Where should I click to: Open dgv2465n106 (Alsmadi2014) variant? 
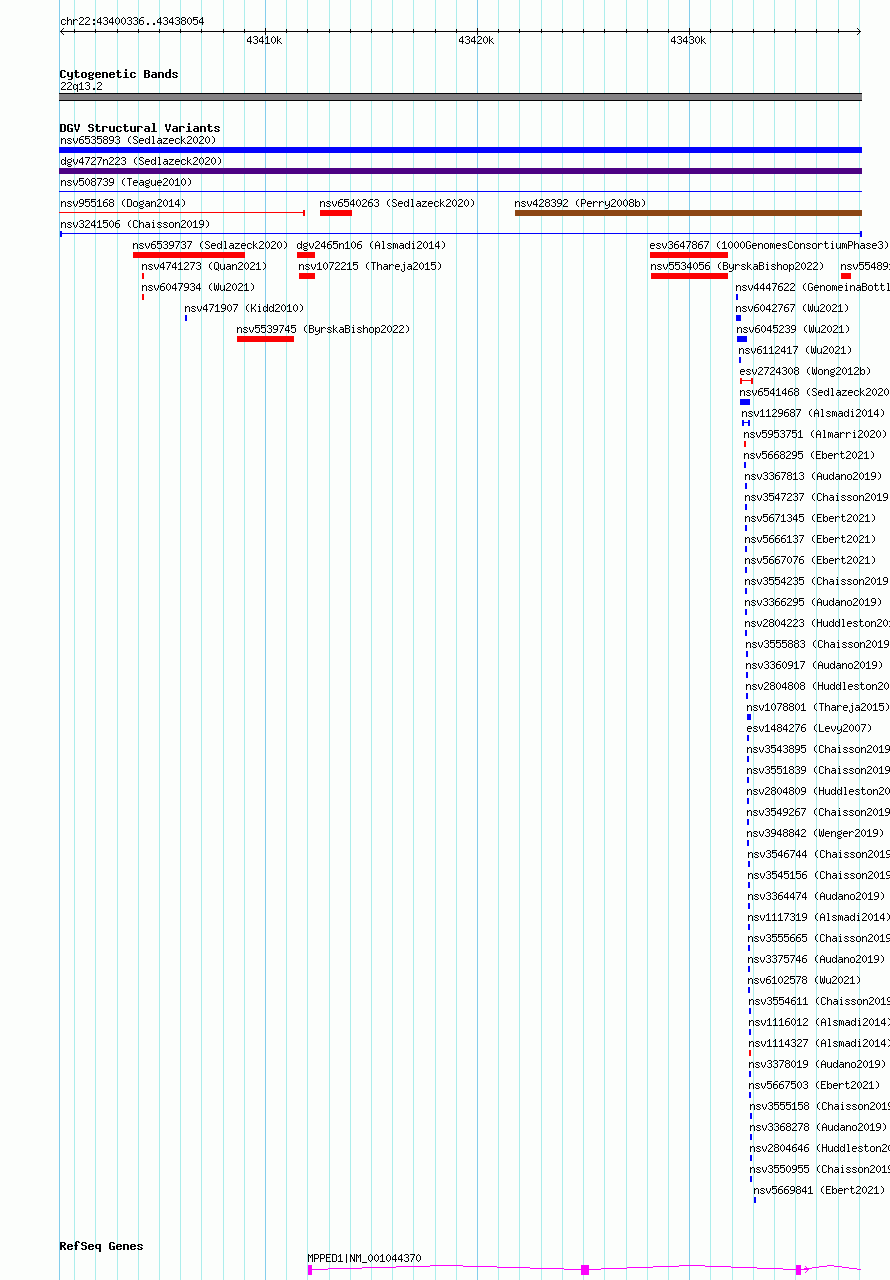(x=371, y=245)
